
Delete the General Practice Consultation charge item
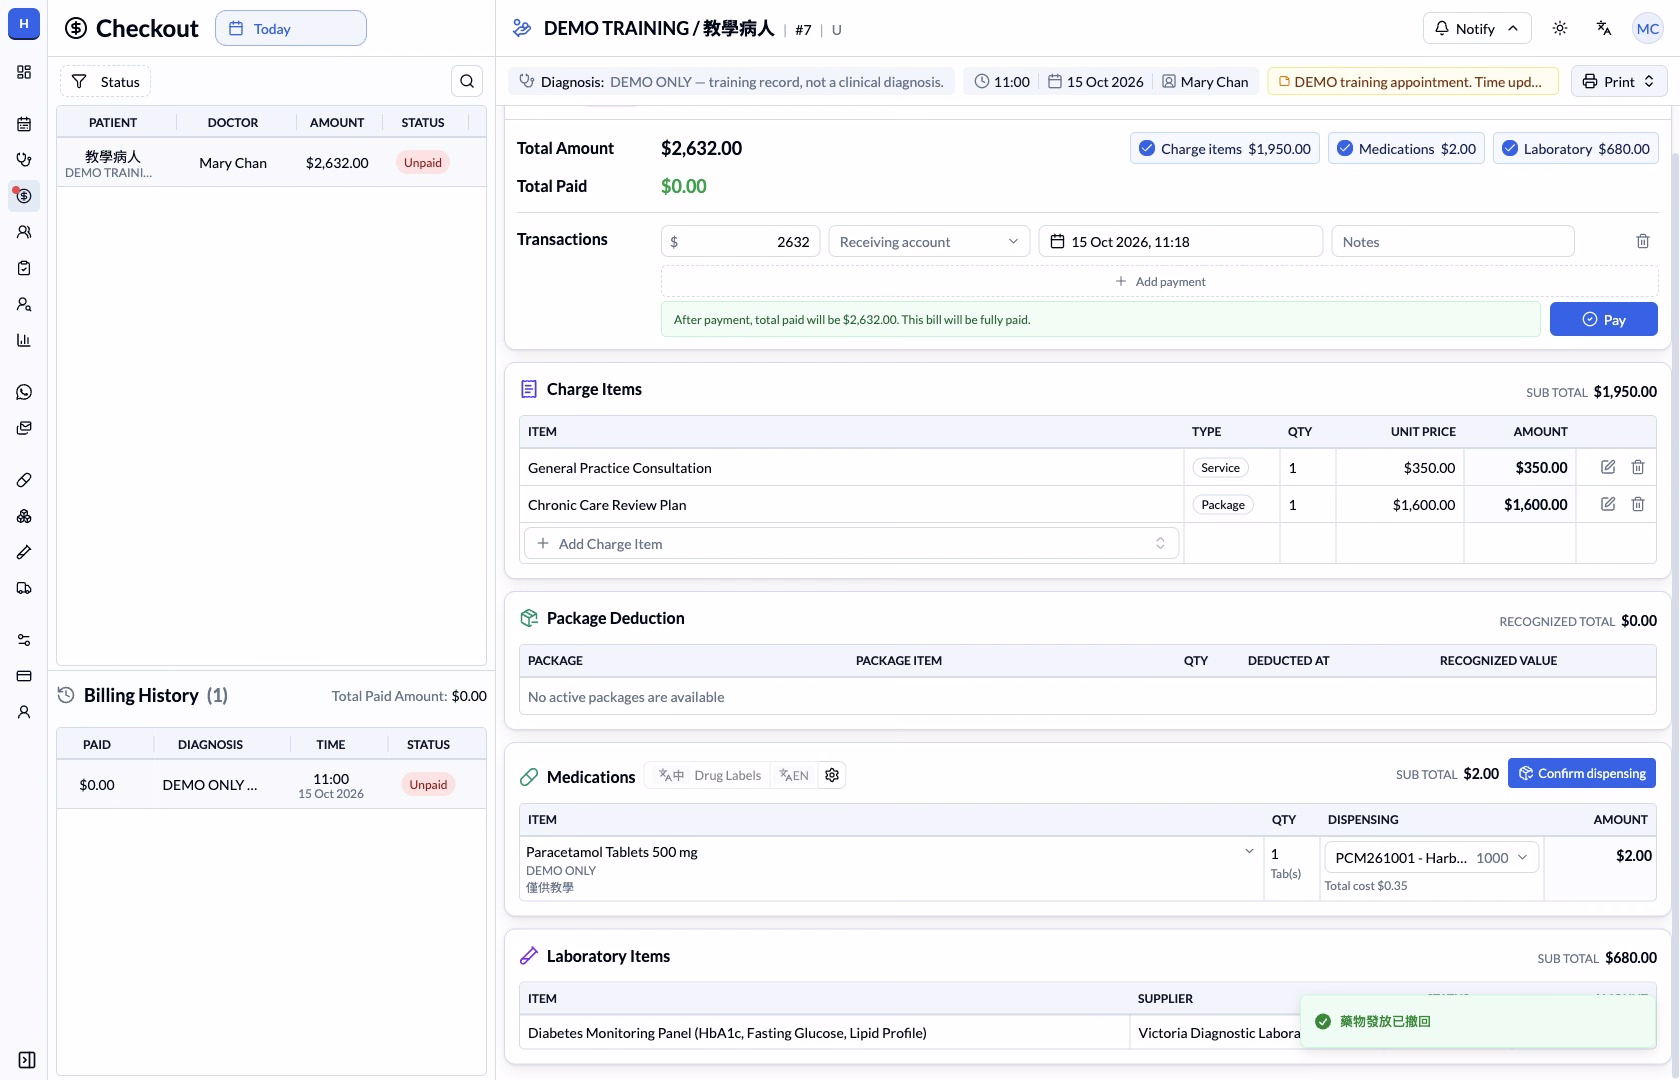(x=1638, y=467)
